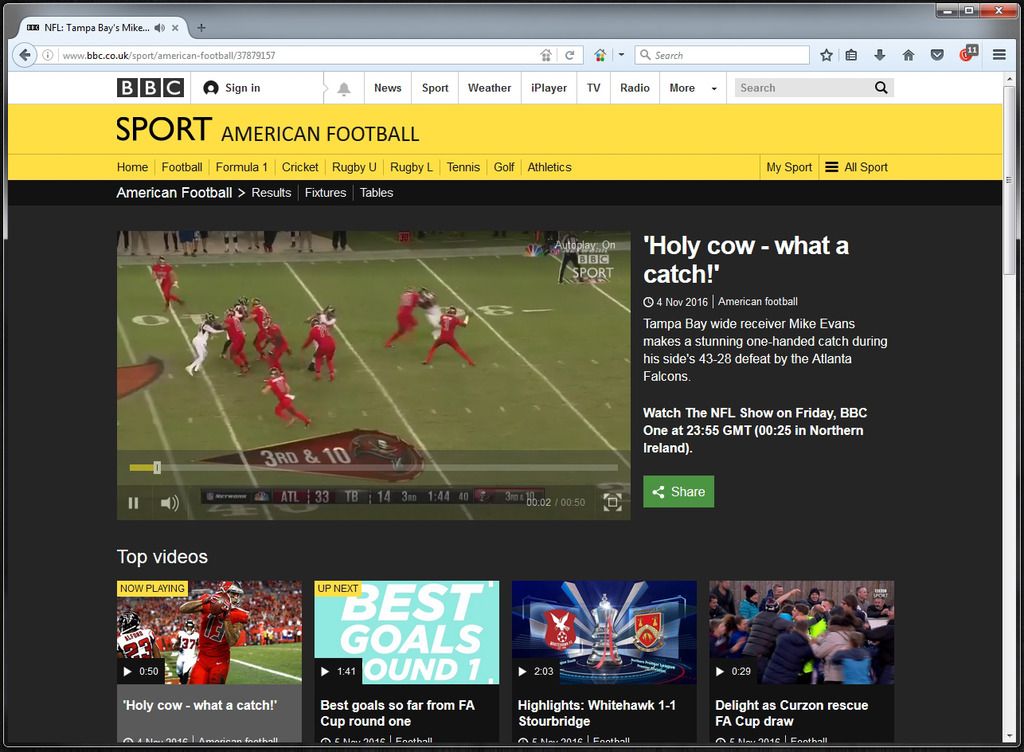Open Athletics sport section
Image resolution: width=1024 pixels, height=752 pixels.
[549, 167]
